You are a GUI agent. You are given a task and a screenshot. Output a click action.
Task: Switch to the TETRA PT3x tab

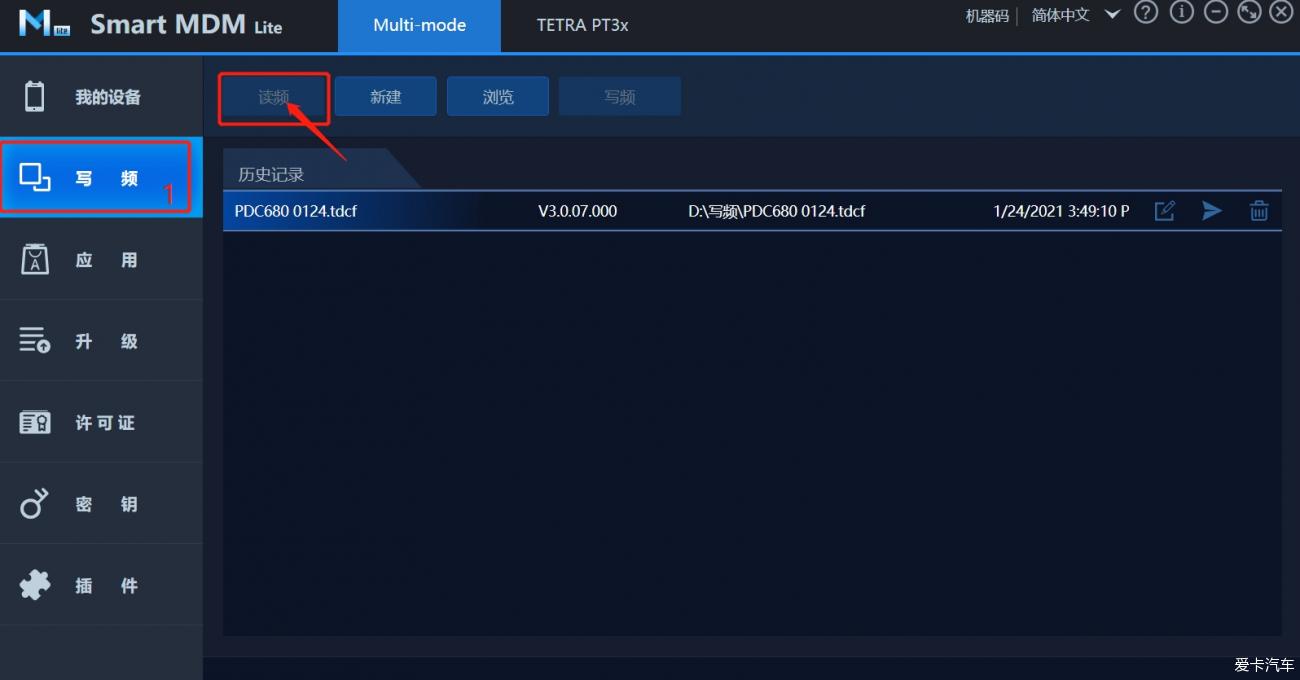coord(582,26)
